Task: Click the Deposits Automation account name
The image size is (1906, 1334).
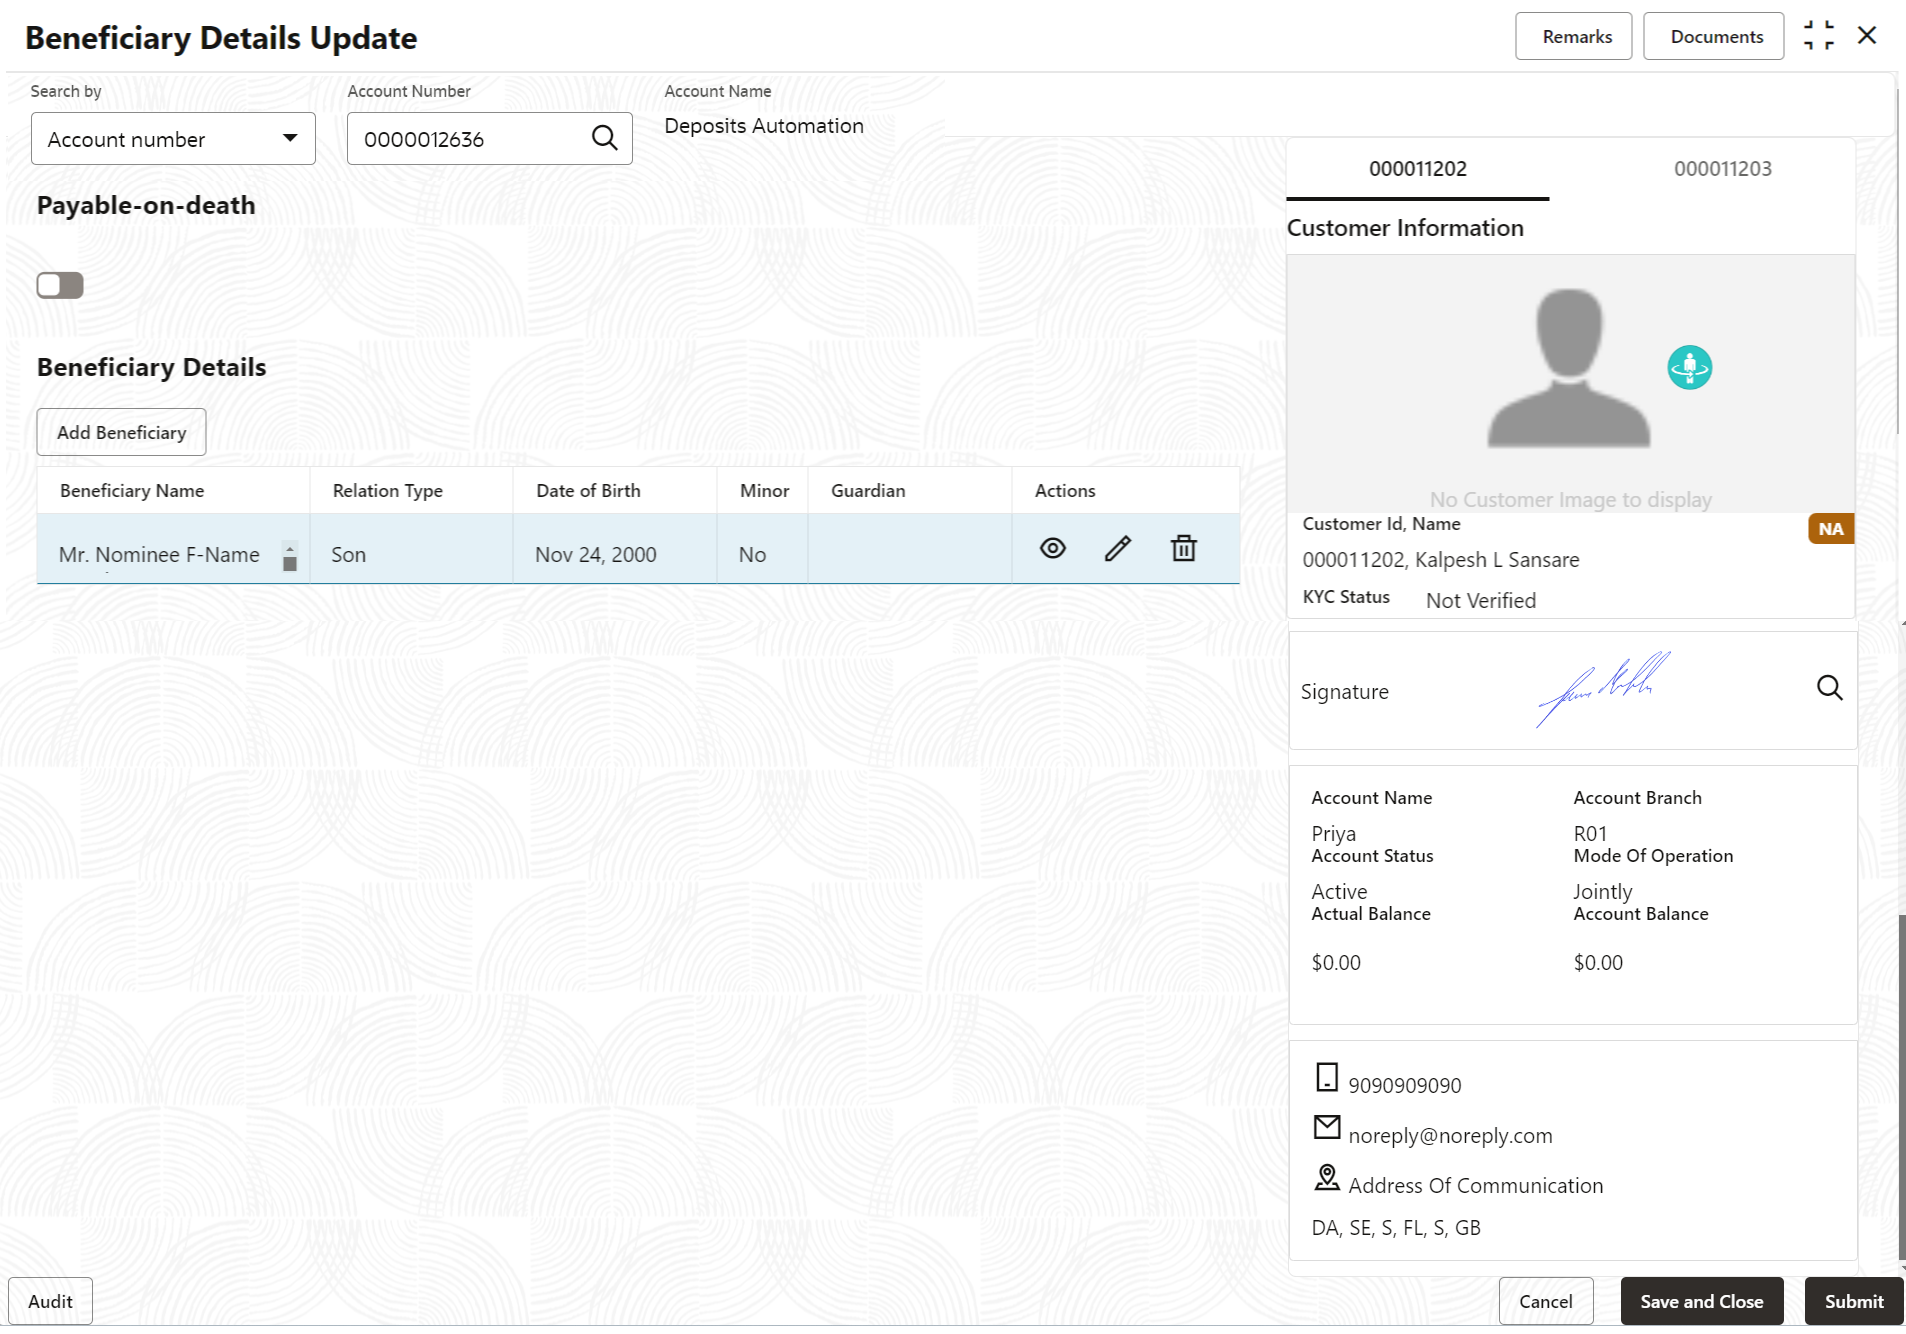Action: [764, 126]
